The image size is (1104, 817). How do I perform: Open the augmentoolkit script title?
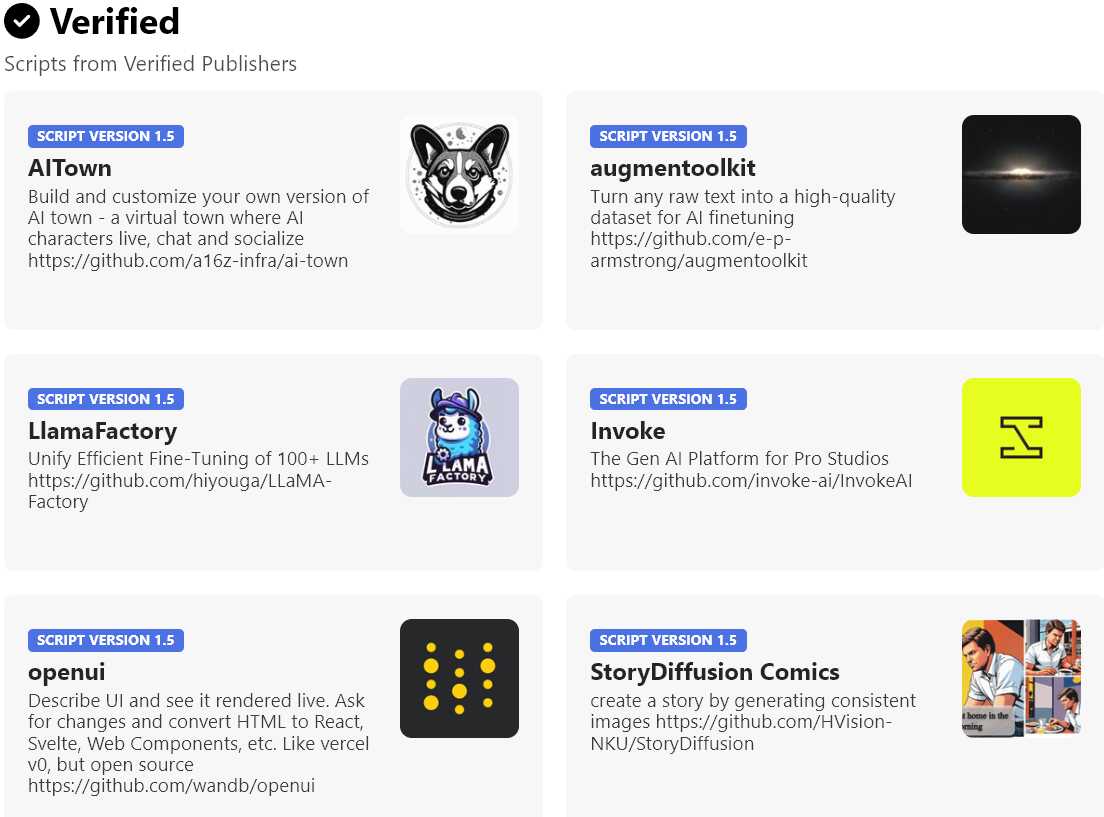pyautogui.click(x=672, y=168)
